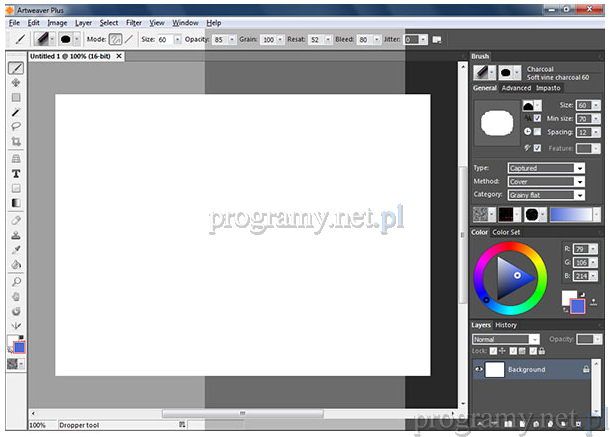The width and height of the screenshot is (610, 437).
Task: Click the Magic Wand tool
Action: pyautogui.click(x=16, y=112)
